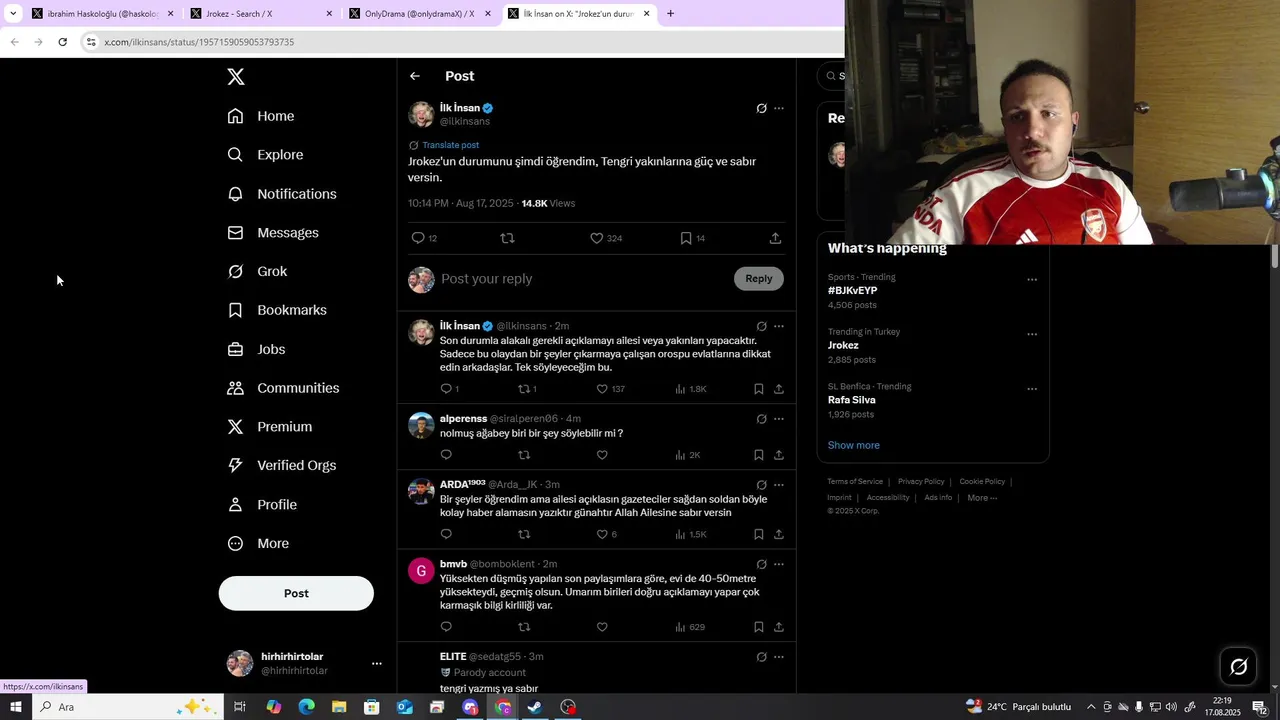Repost the main post

pos(507,238)
